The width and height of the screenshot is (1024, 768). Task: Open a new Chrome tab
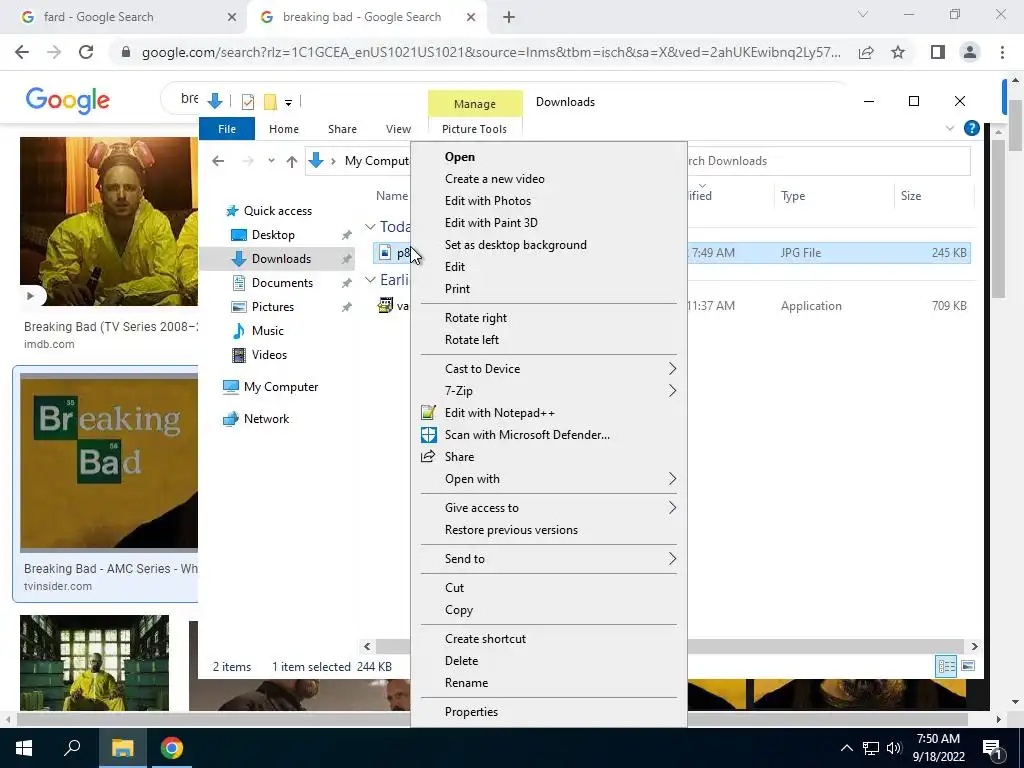coord(509,17)
